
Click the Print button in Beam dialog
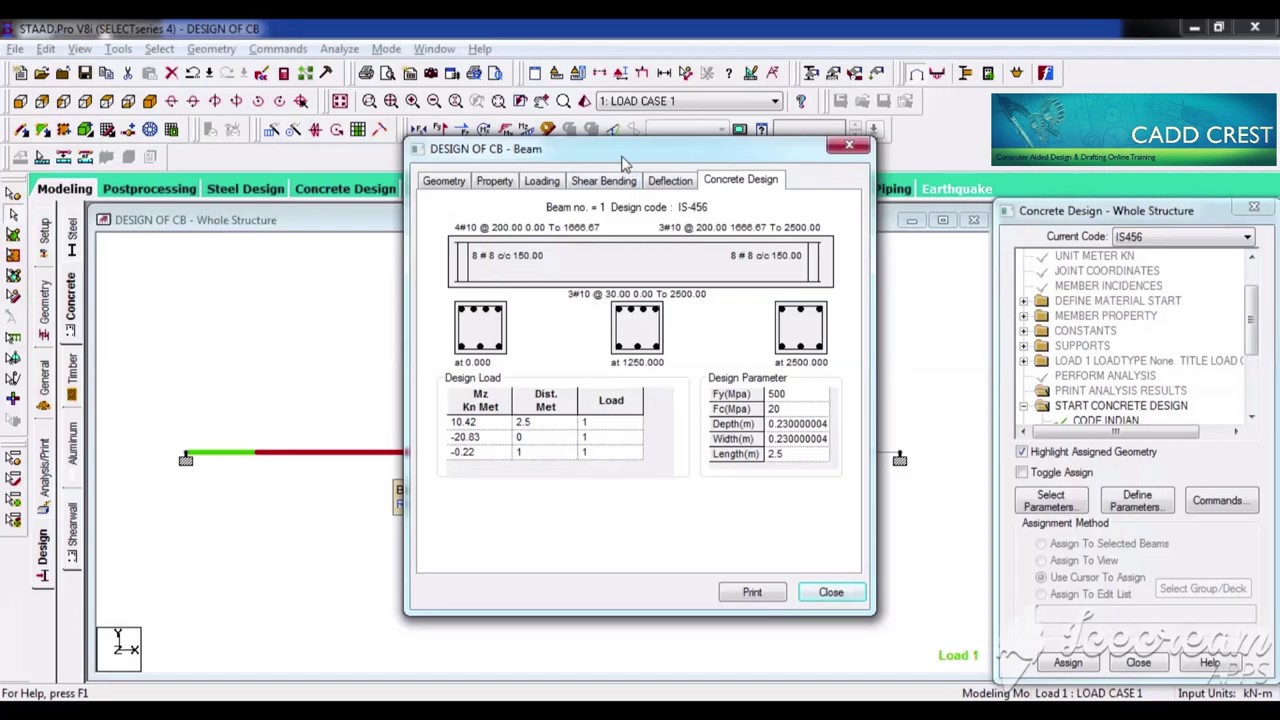pos(752,592)
